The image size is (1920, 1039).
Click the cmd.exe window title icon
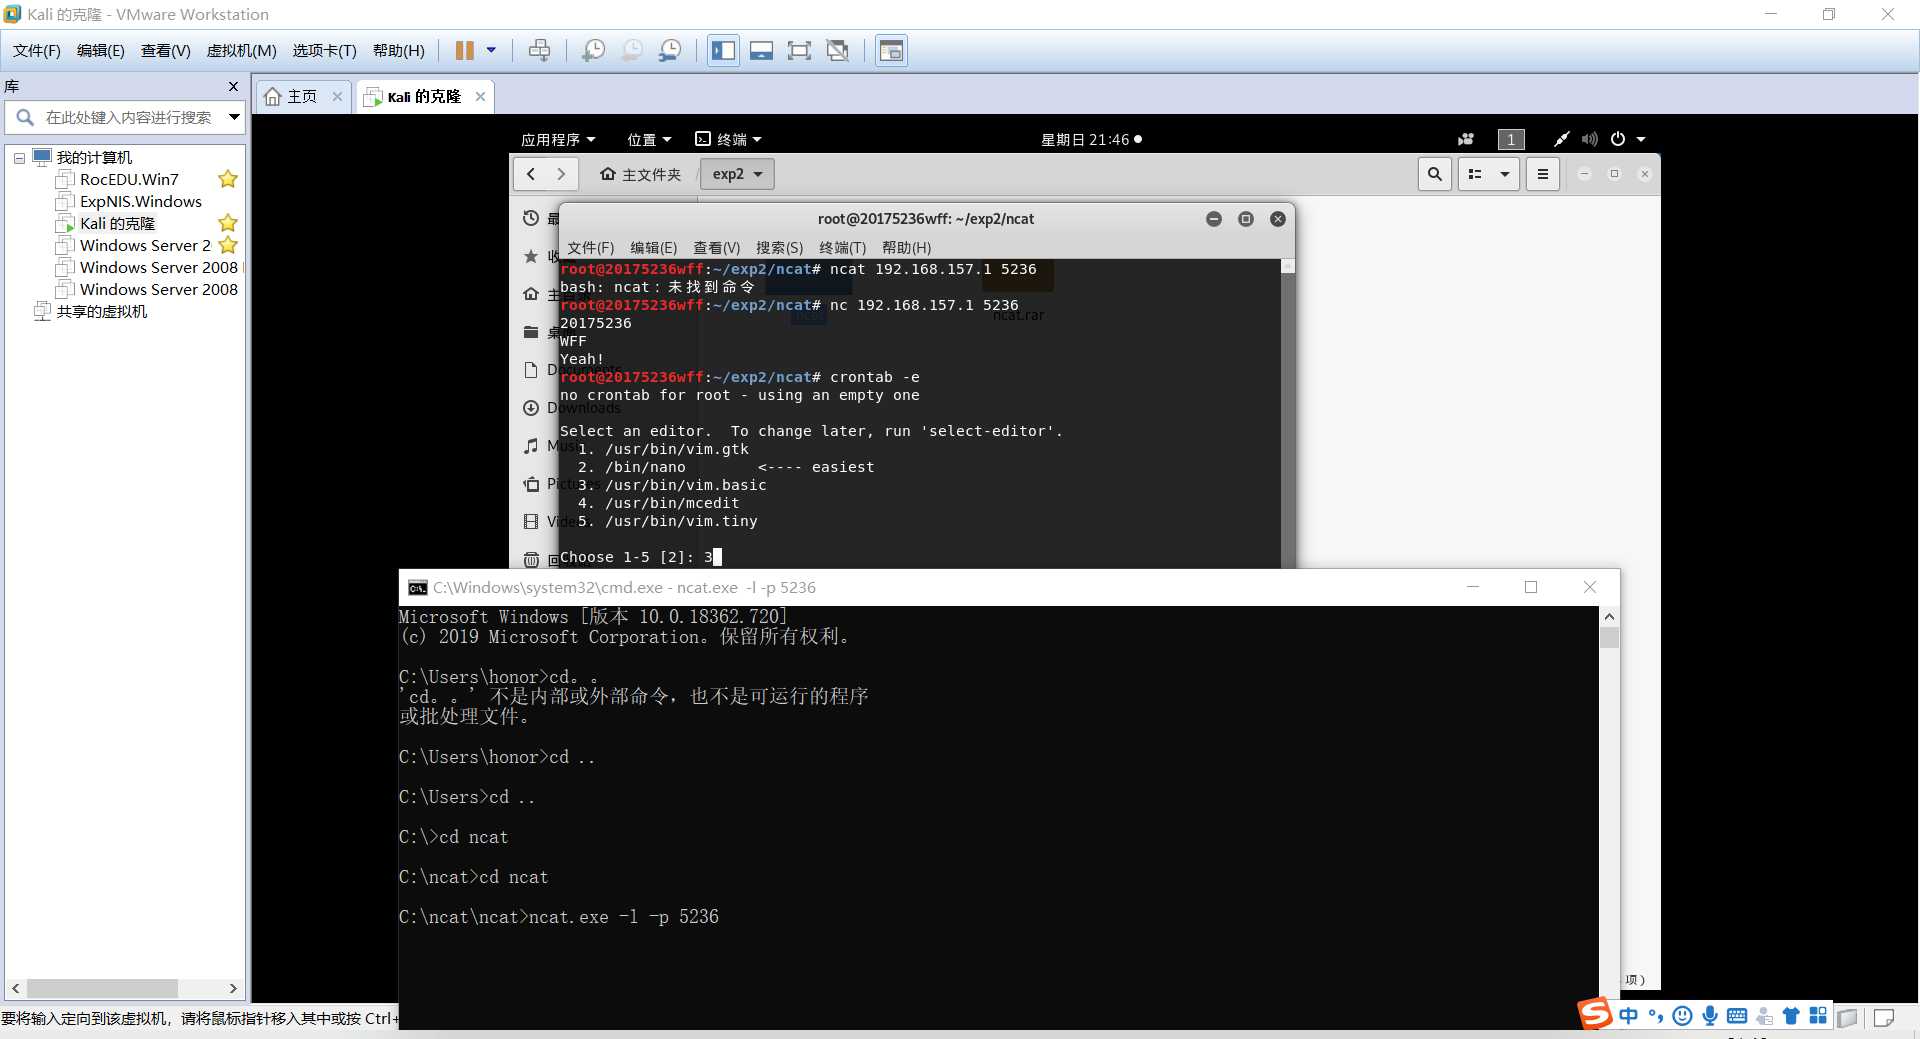pyautogui.click(x=417, y=588)
